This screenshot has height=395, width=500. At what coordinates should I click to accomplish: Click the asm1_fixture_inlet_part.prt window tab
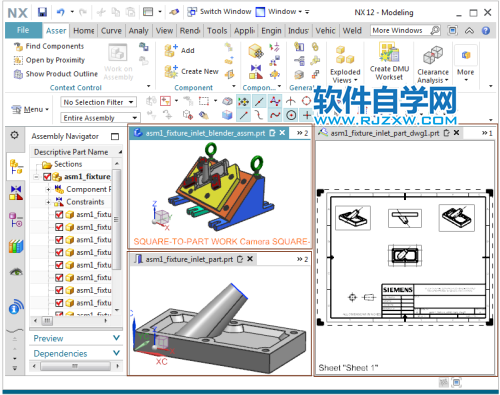pyautogui.click(x=189, y=259)
